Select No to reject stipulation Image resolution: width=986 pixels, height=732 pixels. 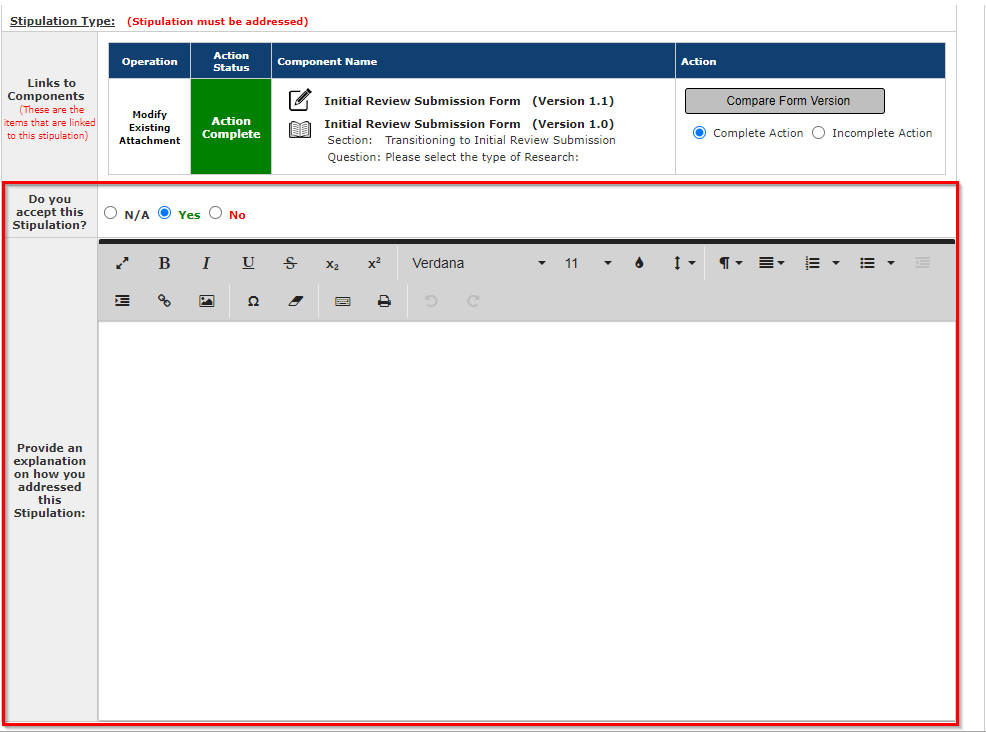click(216, 213)
